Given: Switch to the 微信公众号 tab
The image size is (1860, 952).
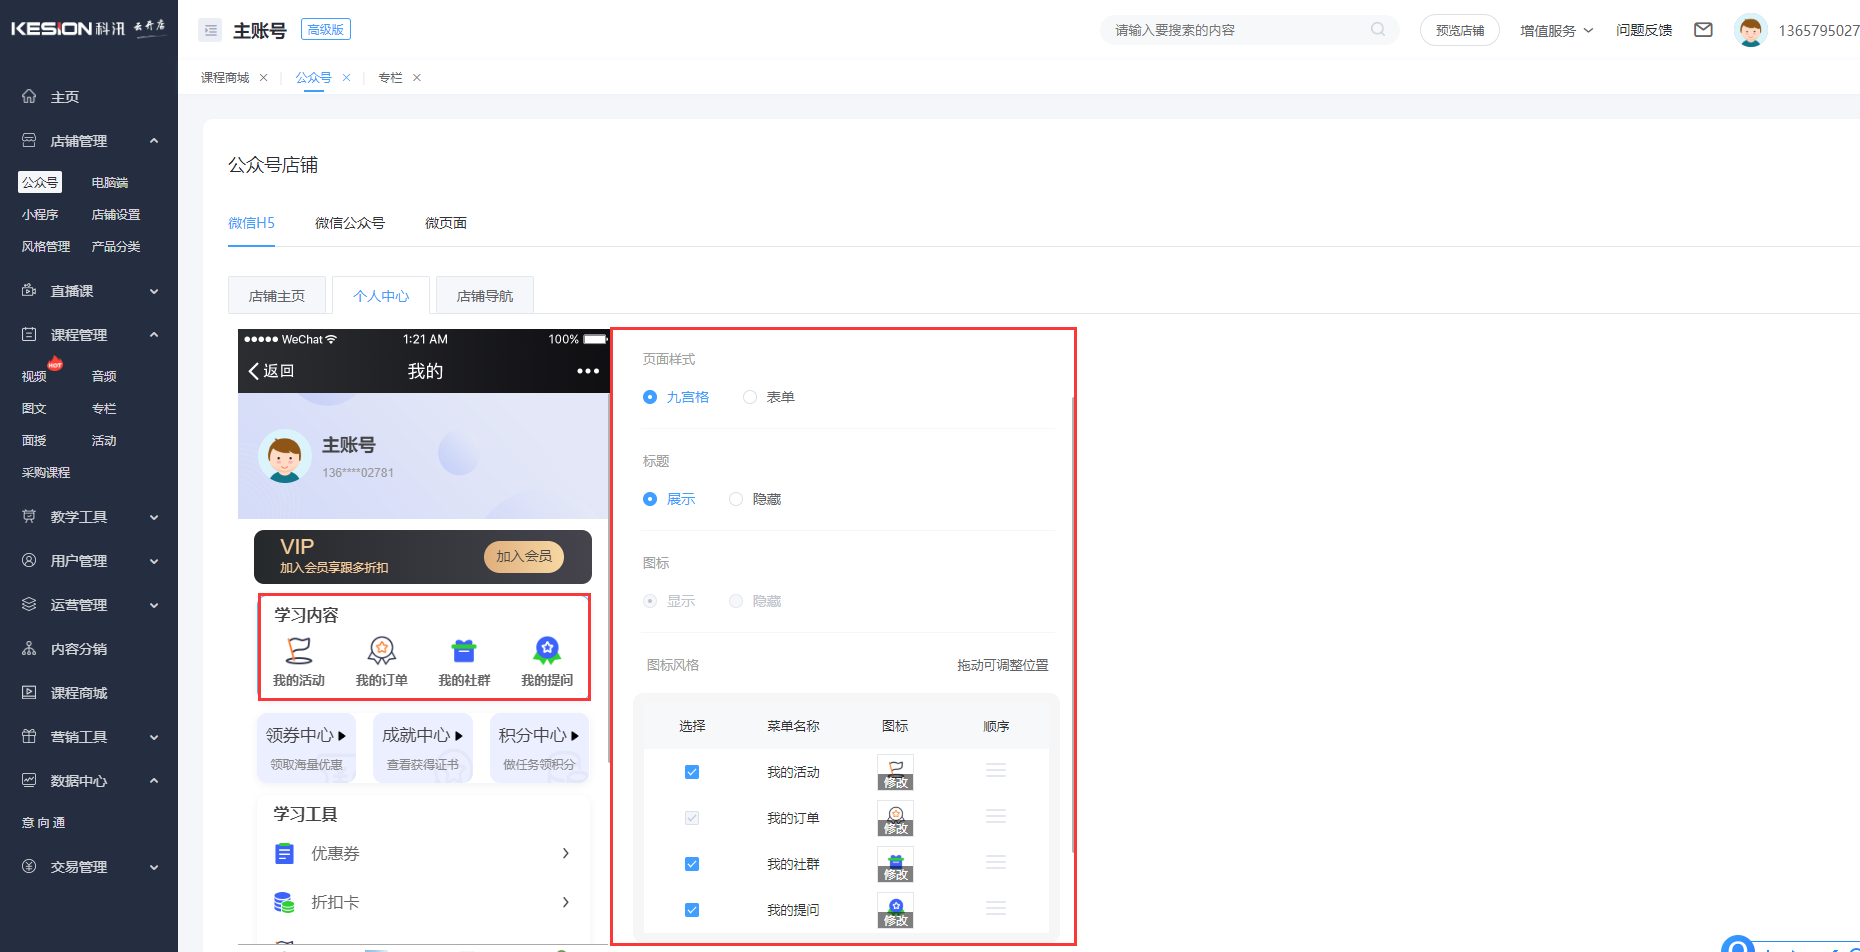Looking at the screenshot, I should click(x=349, y=223).
